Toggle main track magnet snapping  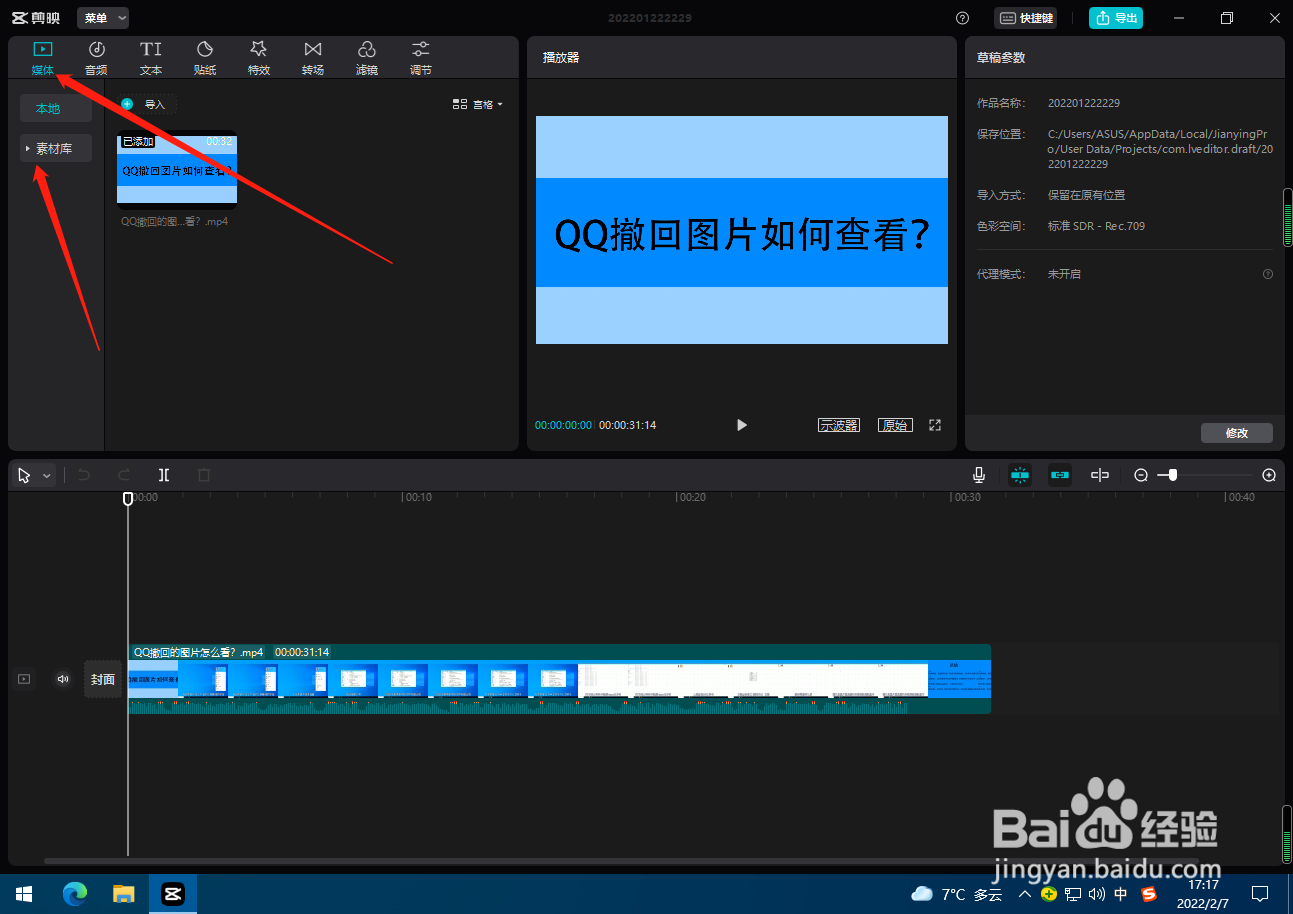pos(1020,476)
